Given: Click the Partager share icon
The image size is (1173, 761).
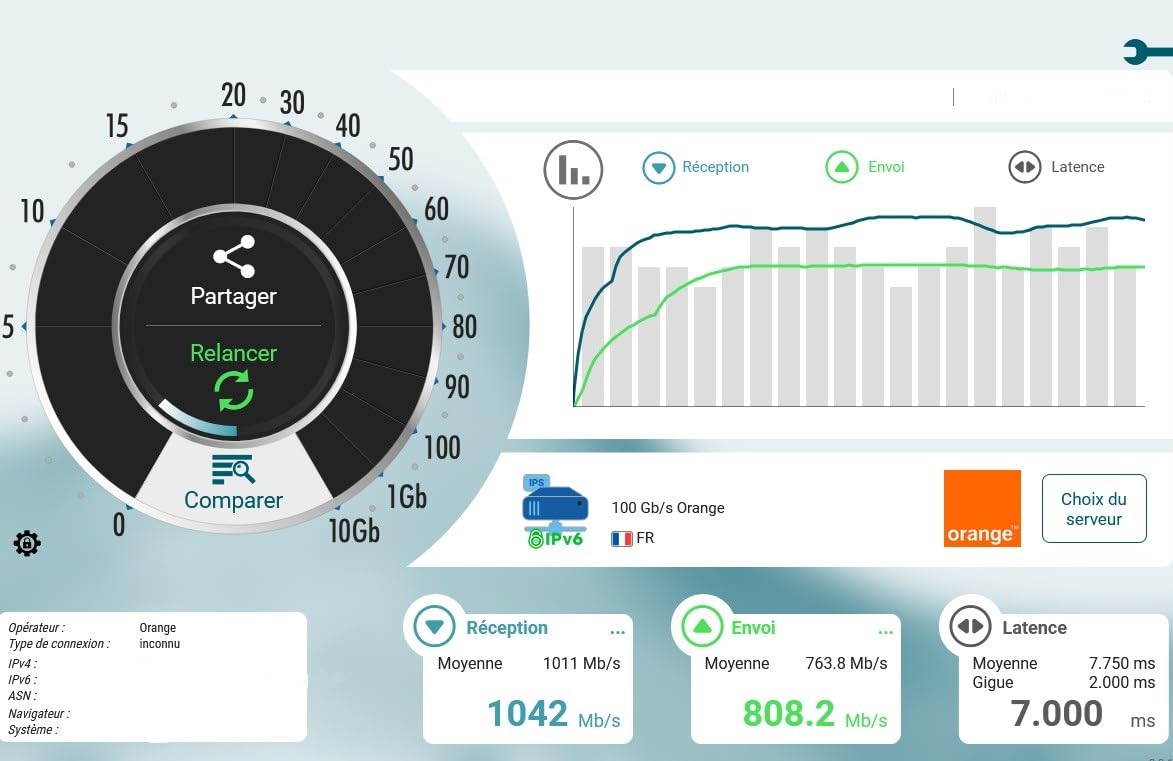Looking at the screenshot, I should pyautogui.click(x=234, y=257).
